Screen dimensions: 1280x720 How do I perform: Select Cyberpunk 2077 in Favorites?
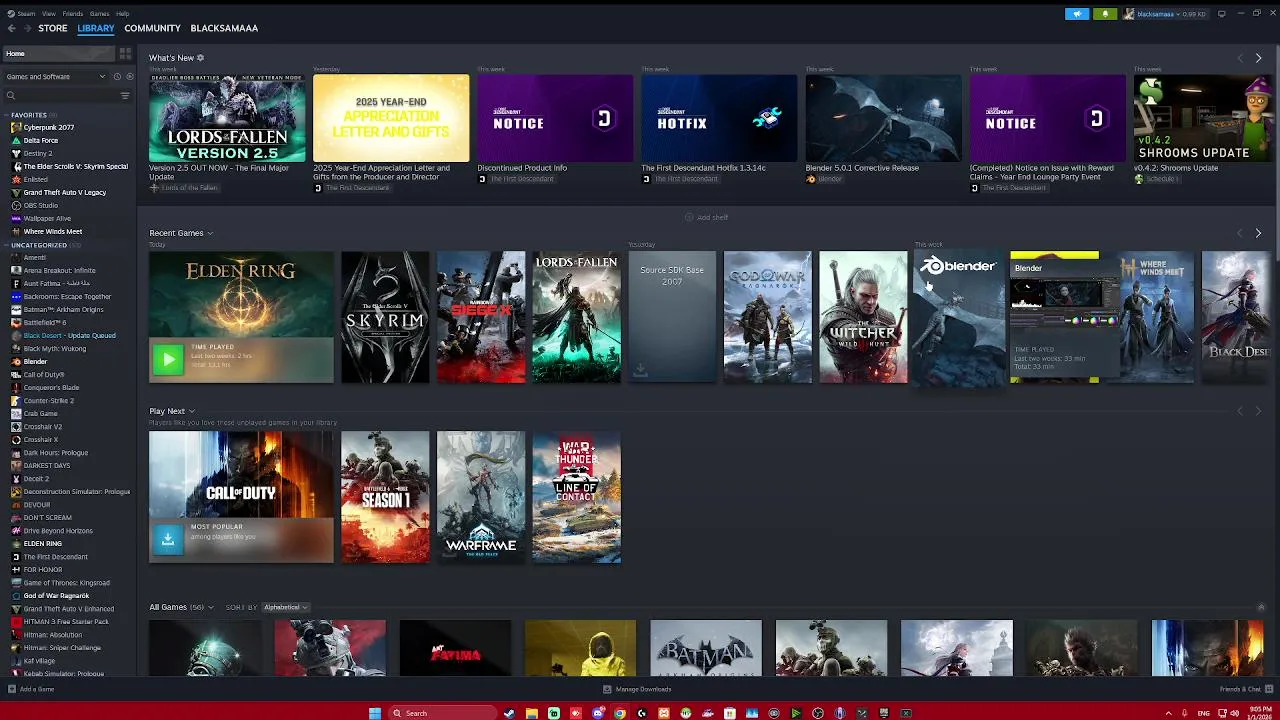(49, 127)
